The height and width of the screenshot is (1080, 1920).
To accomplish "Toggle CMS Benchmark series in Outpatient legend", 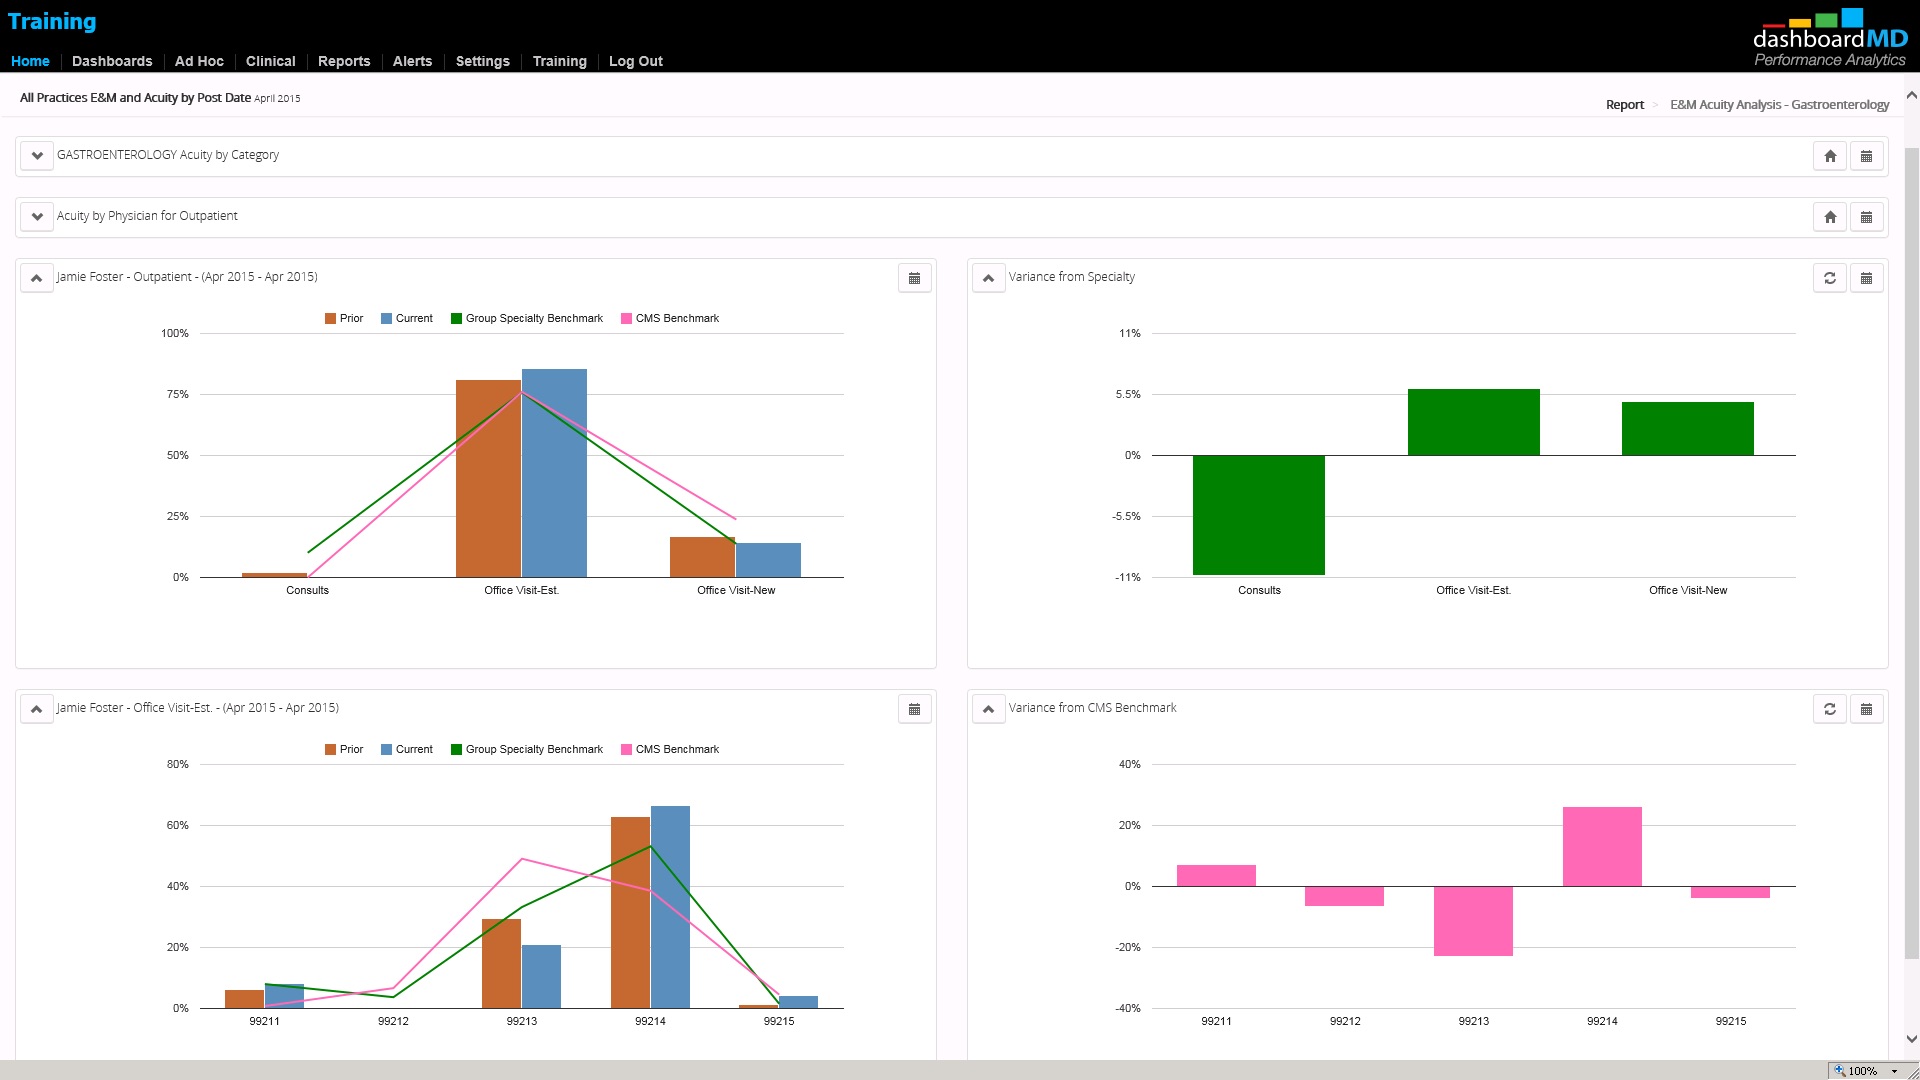I will tap(669, 318).
